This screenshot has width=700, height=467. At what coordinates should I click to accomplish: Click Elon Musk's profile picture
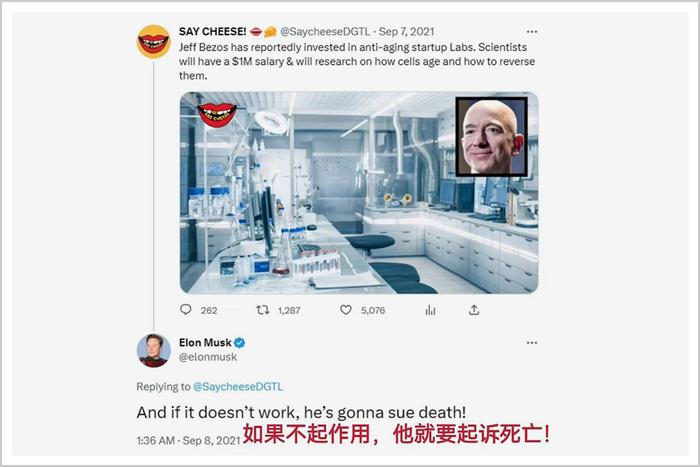(x=154, y=350)
